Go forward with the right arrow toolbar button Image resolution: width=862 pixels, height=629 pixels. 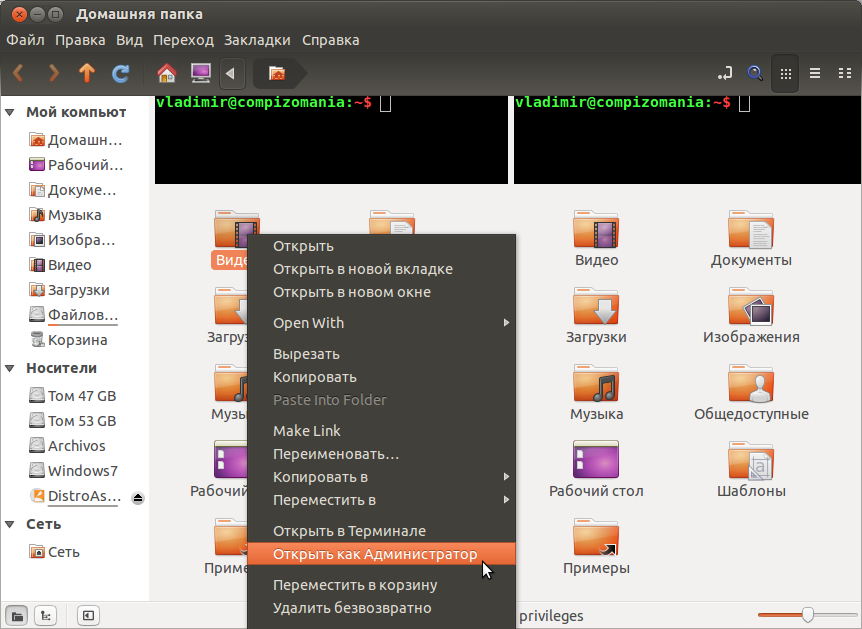pos(53,73)
